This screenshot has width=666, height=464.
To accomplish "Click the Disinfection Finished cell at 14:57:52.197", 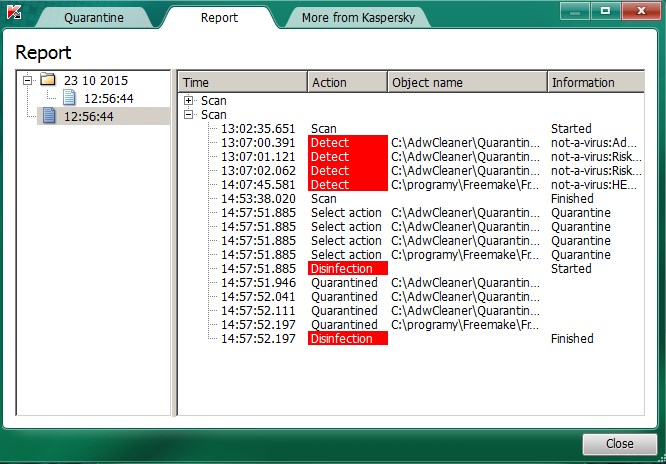I will click(347, 339).
